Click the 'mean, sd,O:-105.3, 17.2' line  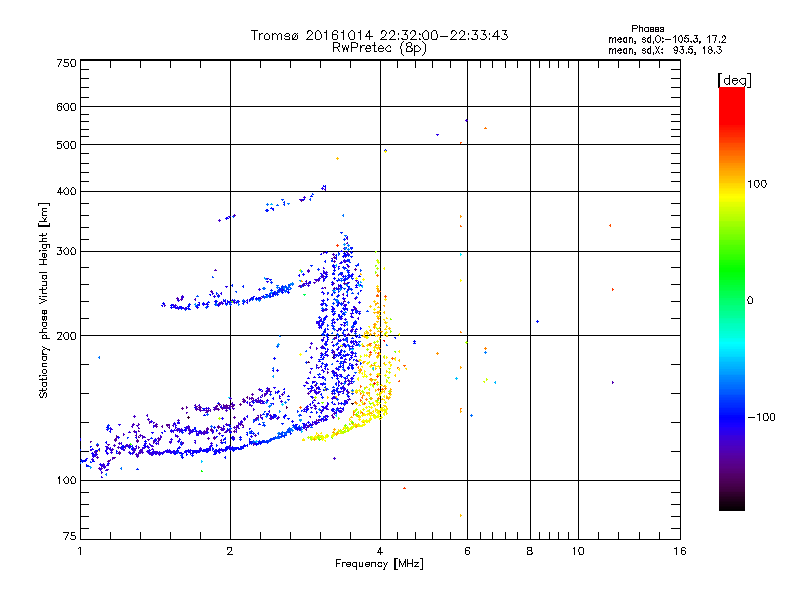click(x=667, y=39)
